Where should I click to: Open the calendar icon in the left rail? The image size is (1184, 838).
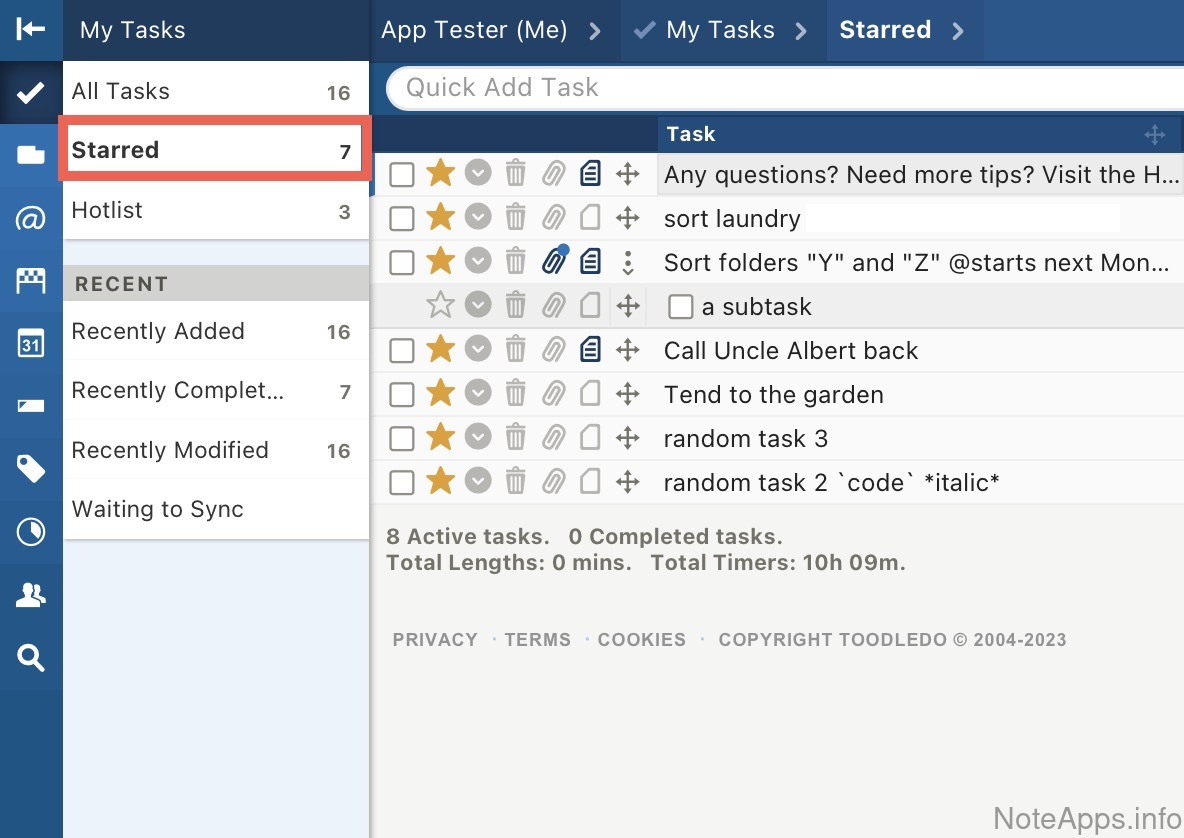click(31, 345)
